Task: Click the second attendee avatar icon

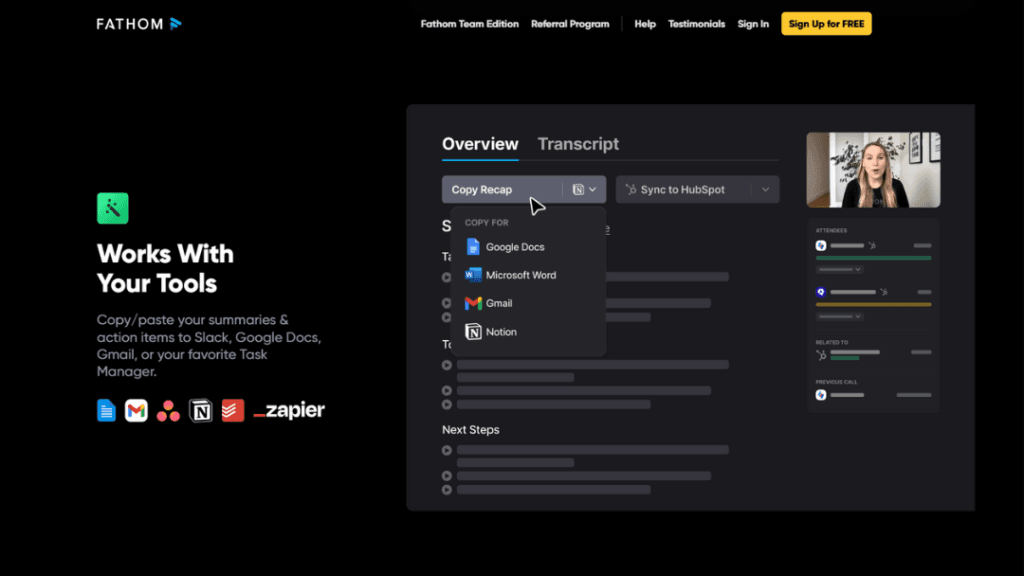Action: point(821,292)
